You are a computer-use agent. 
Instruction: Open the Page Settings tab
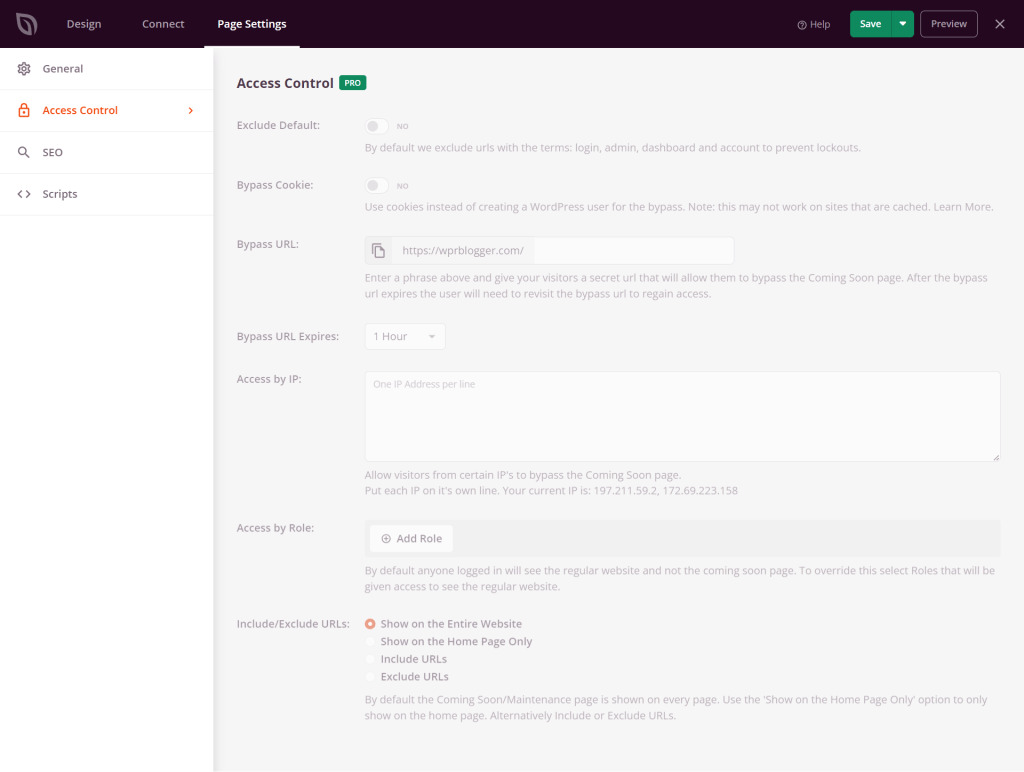pyautogui.click(x=252, y=24)
